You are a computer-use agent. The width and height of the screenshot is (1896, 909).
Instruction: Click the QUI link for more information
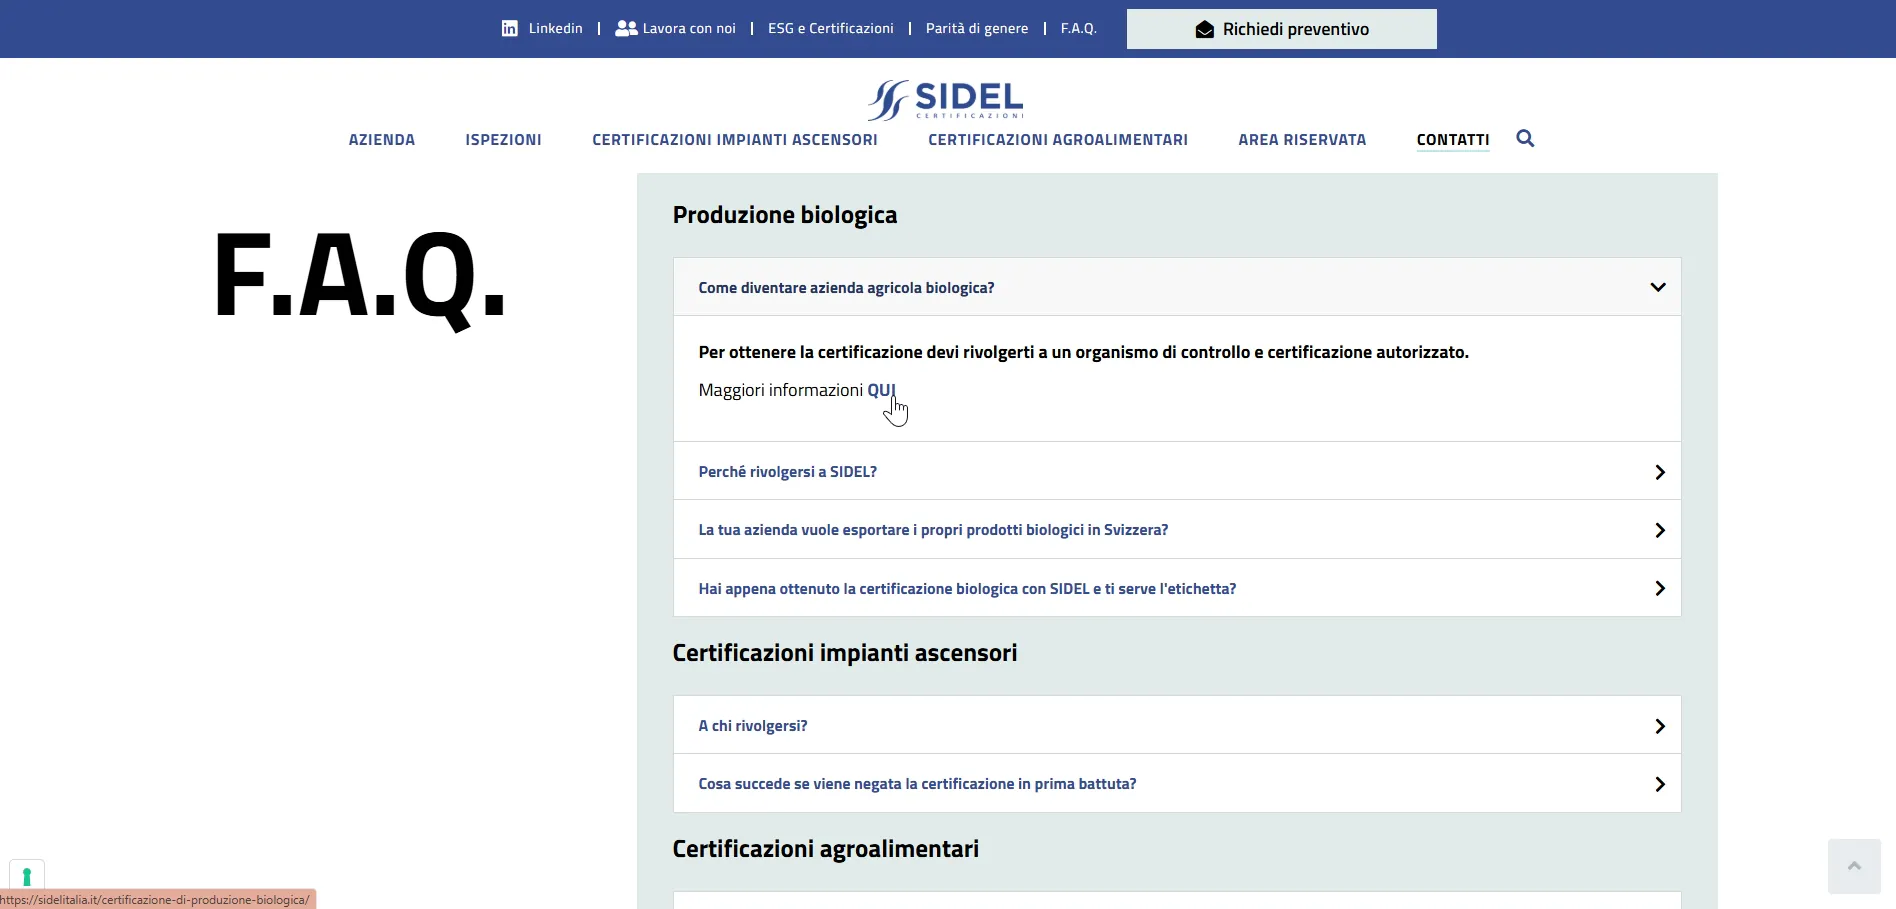click(880, 390)
